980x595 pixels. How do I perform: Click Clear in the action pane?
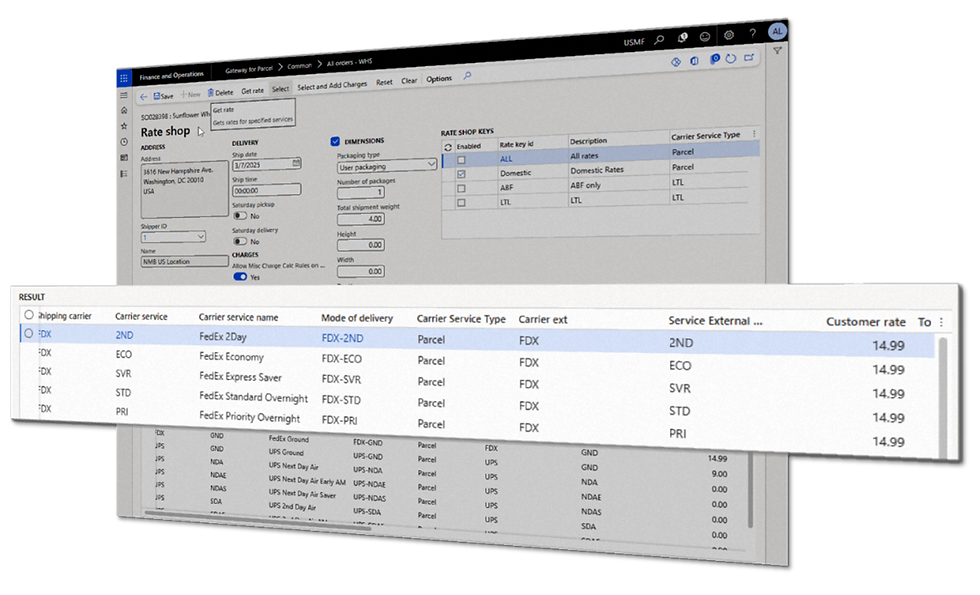(409, 81)
